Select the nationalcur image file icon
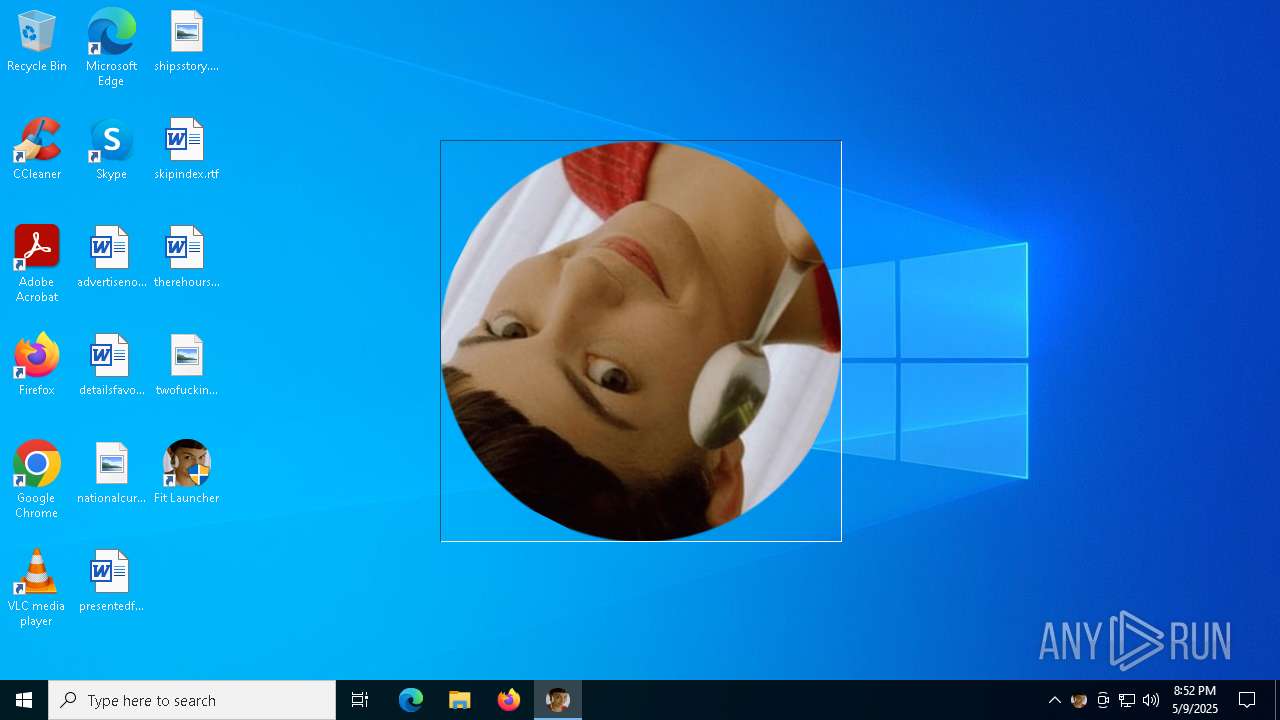Image resolution: width=1280 pixels, height=720 pixels. click(111, 474)
